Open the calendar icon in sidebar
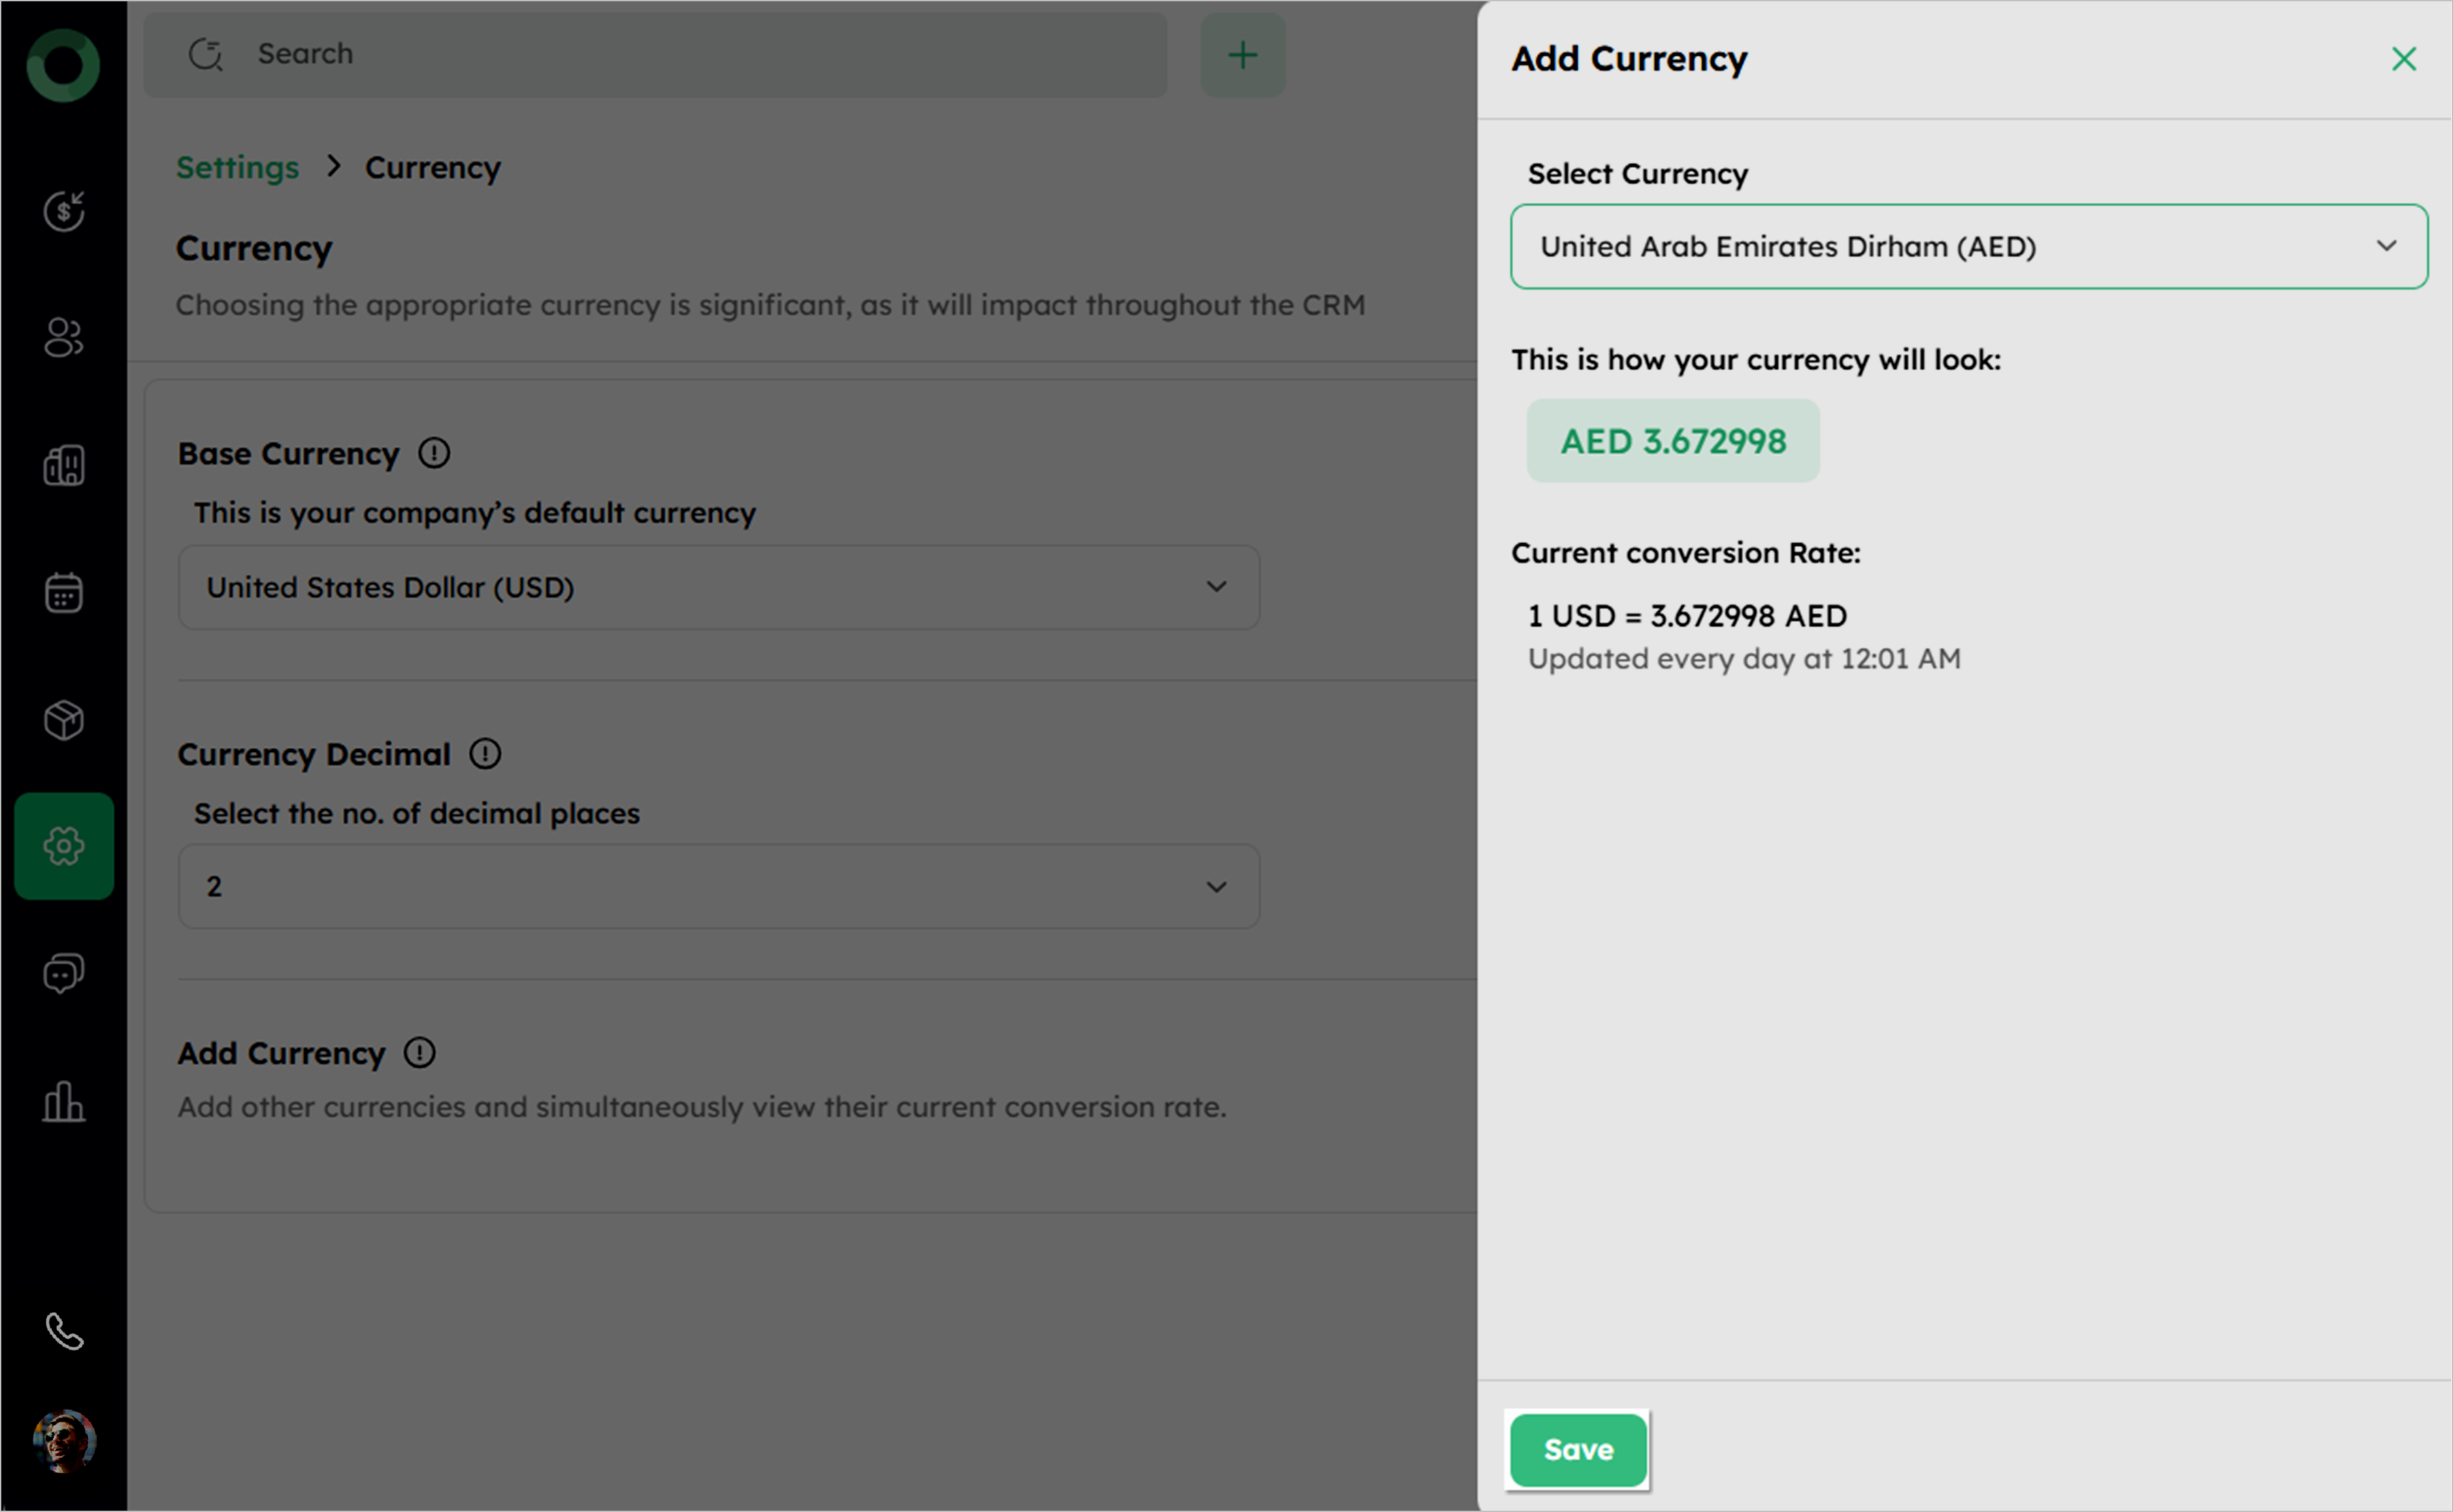Image resolution: width=2453 pixels, height=1512 pixels. click(64, 592)
